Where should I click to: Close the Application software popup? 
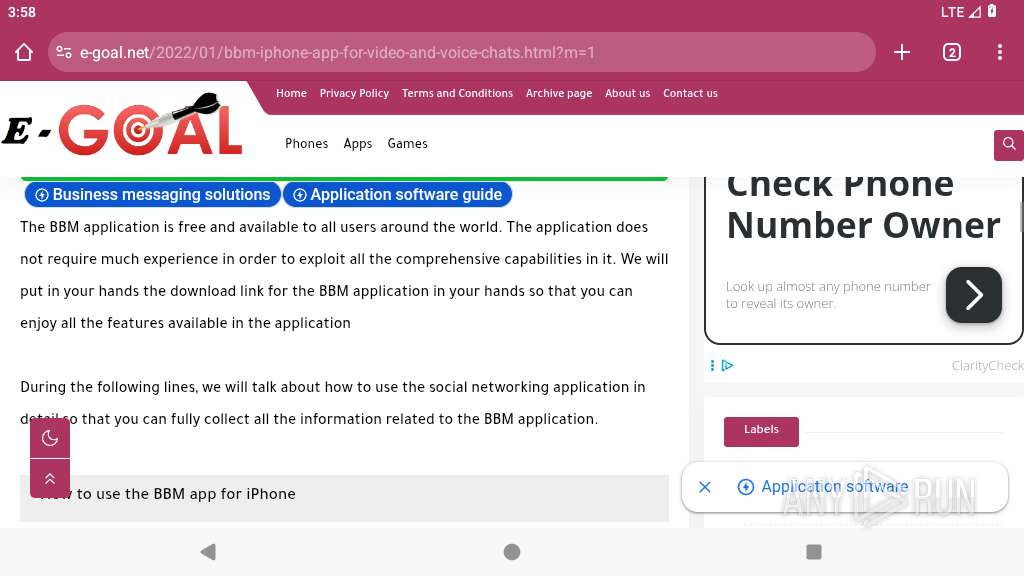pyautogui.click(x=705, y=487)
